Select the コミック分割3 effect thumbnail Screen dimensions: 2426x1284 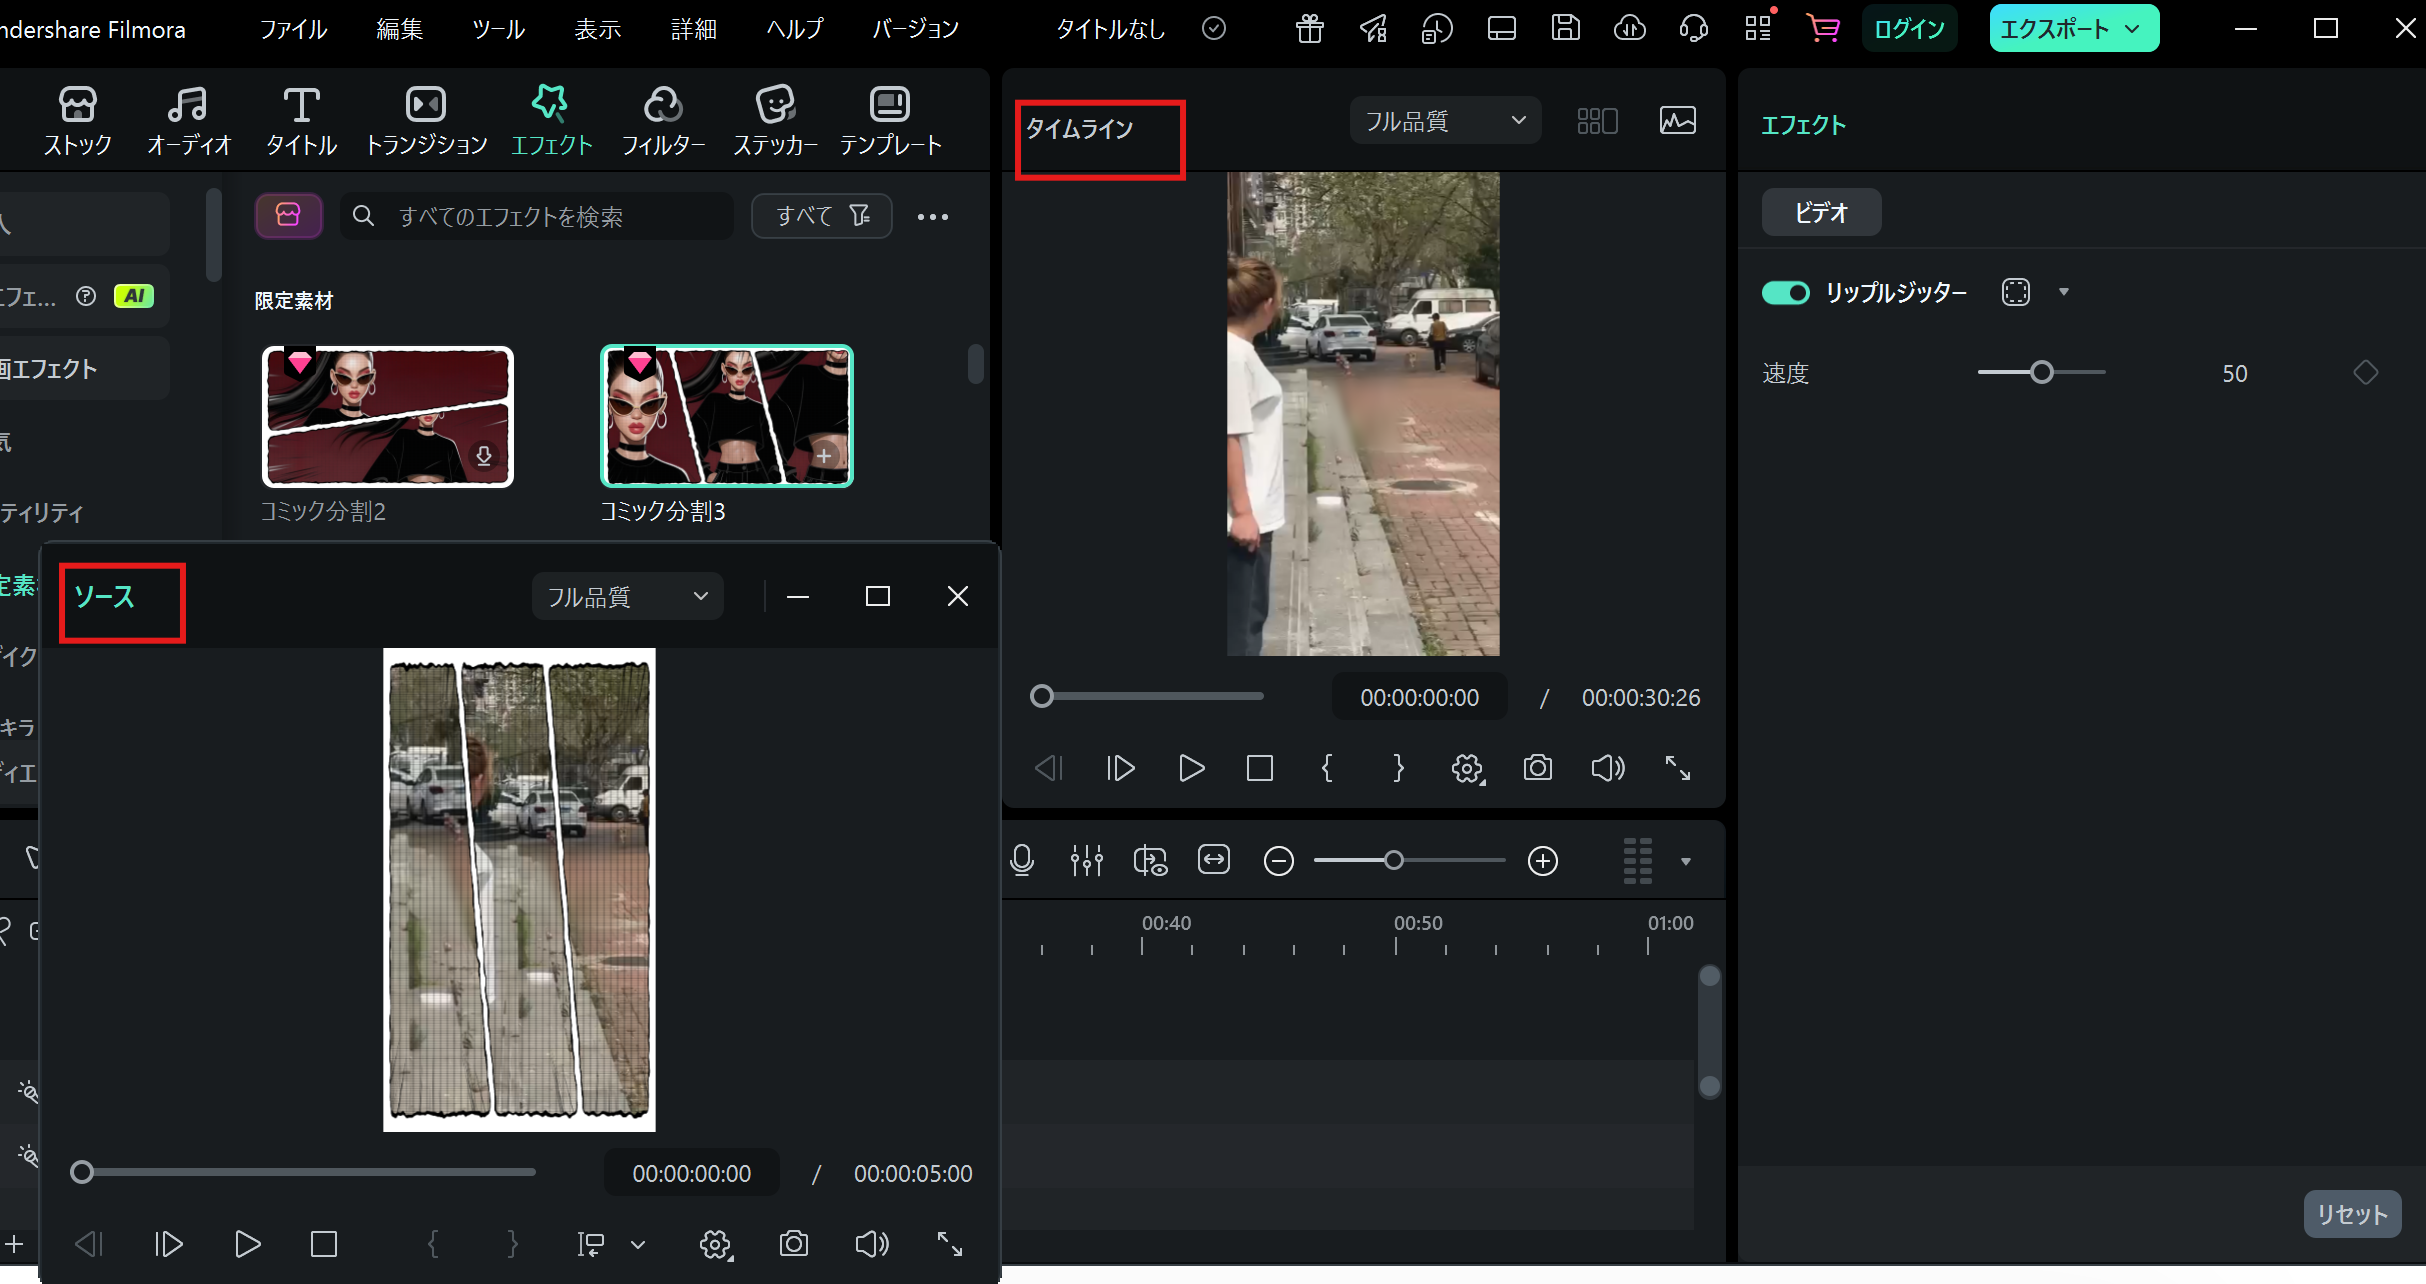coord(727,416)
